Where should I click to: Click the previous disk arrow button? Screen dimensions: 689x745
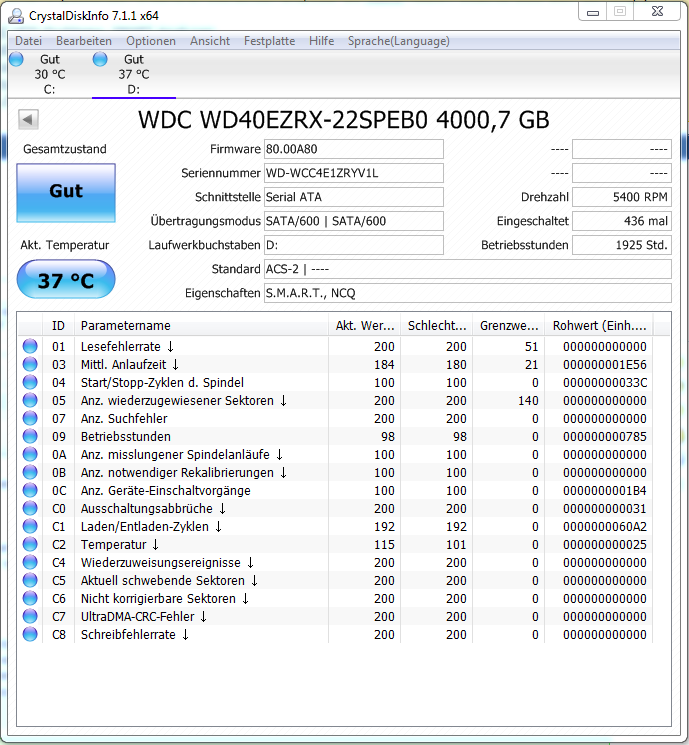[28, 119]
